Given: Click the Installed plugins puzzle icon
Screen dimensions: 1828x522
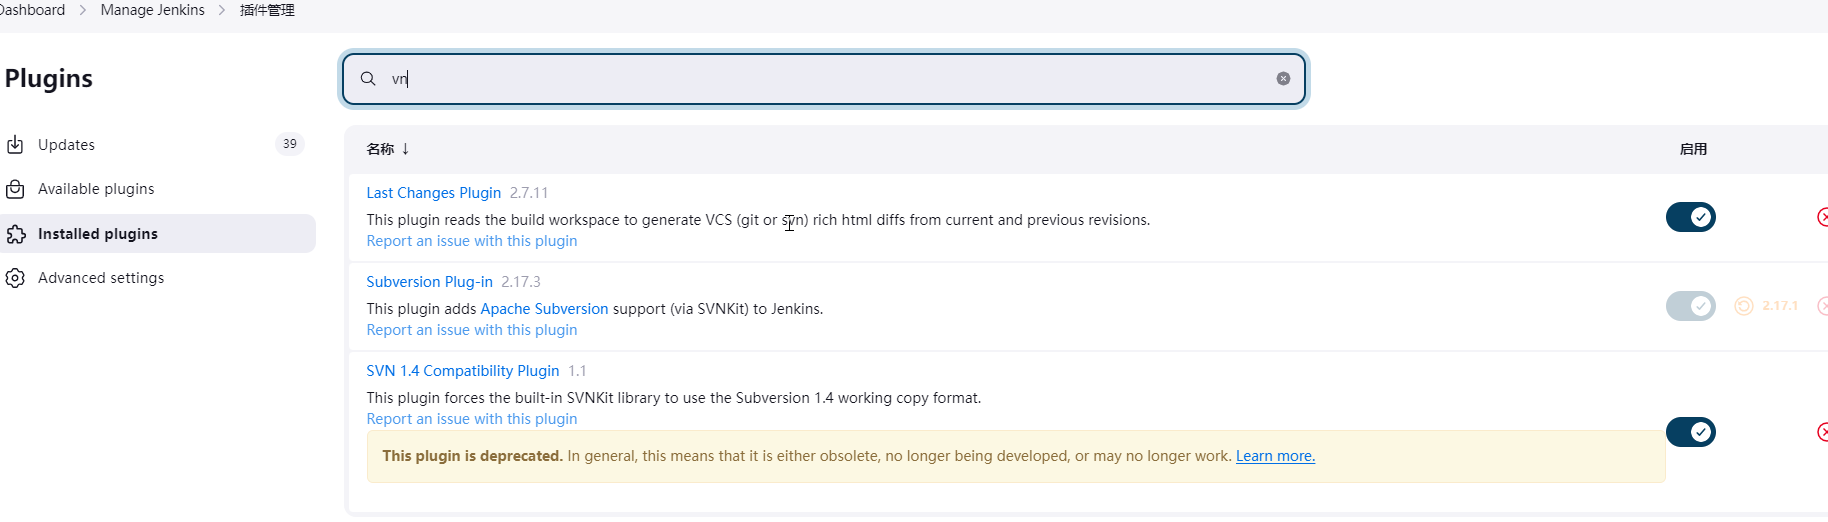Looking at the screenshot, I should (x=15, y=234).
